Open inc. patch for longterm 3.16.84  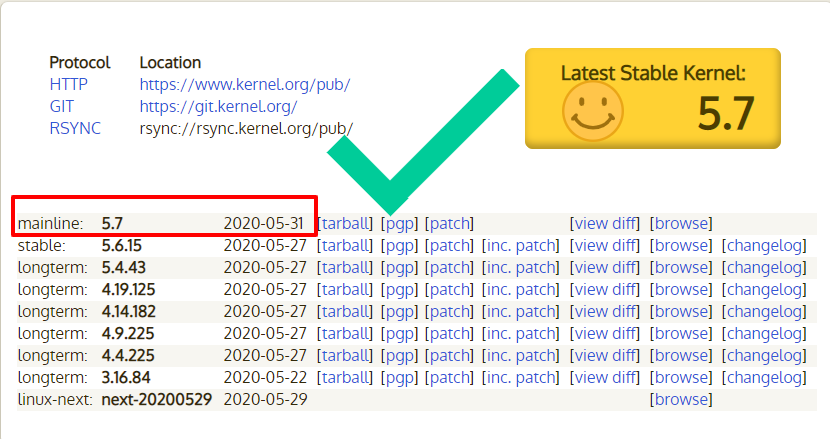(x=520, y=378)
